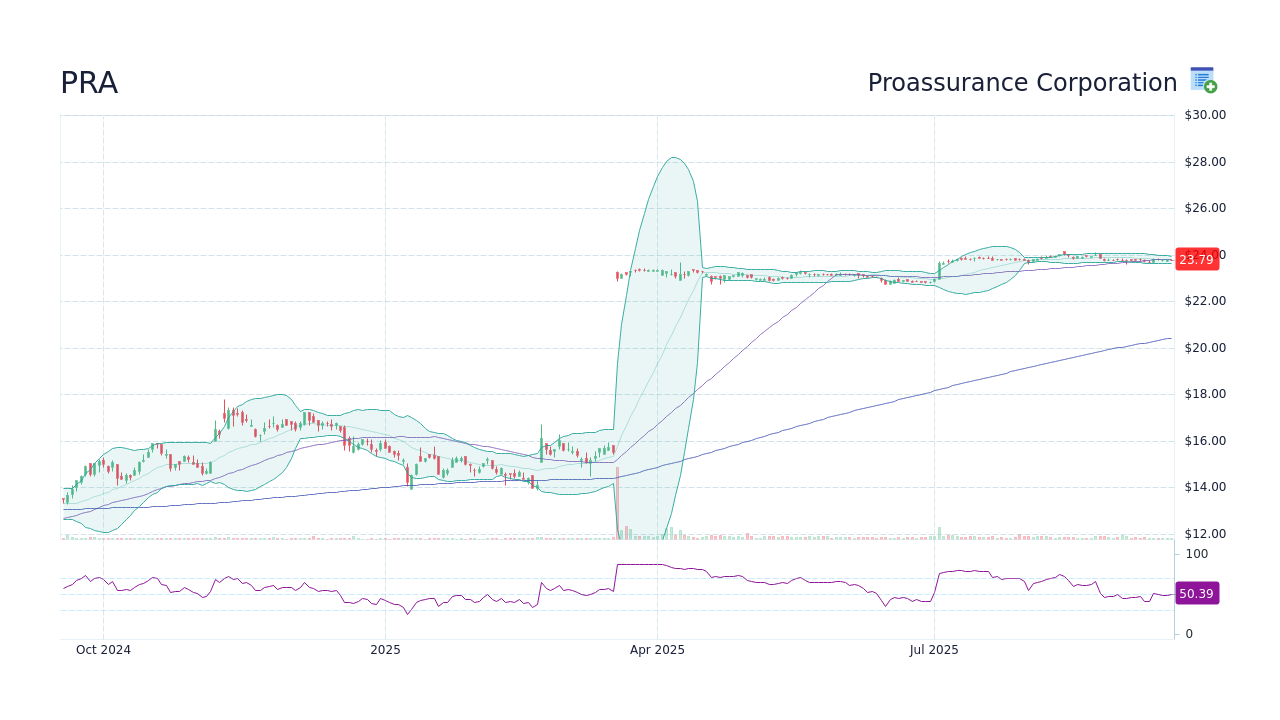Click the $30.00 price axis label

click(1205, 115)
